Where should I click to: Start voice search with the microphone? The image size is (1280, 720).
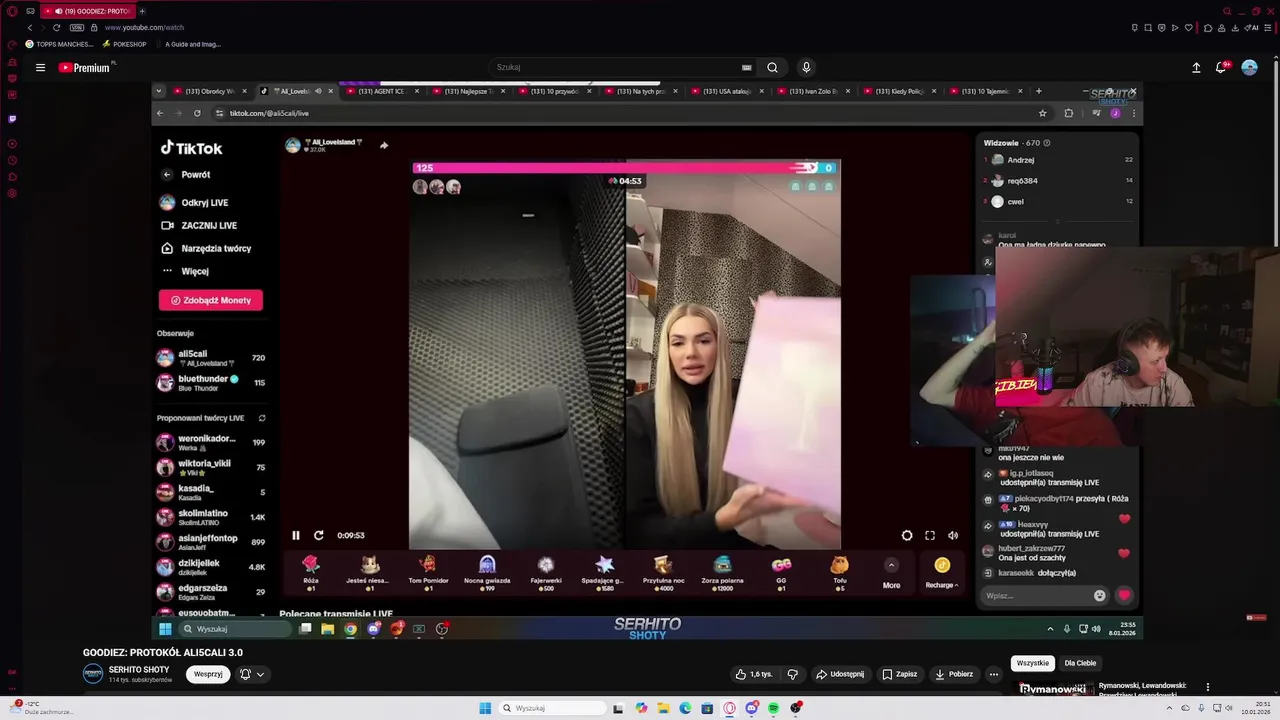806,67
